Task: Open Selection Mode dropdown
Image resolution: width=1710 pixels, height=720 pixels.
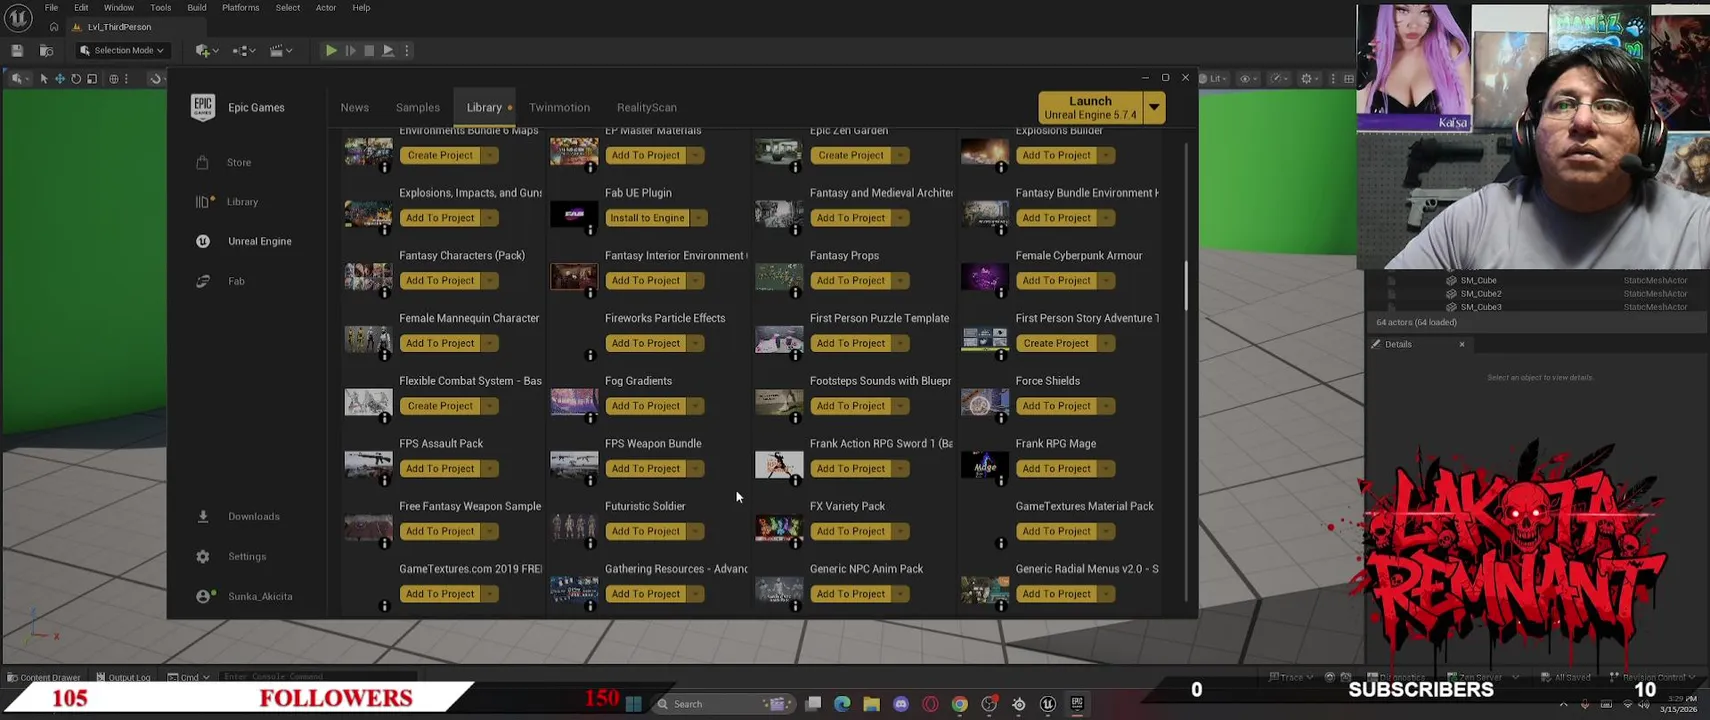Action: [121, 50]
